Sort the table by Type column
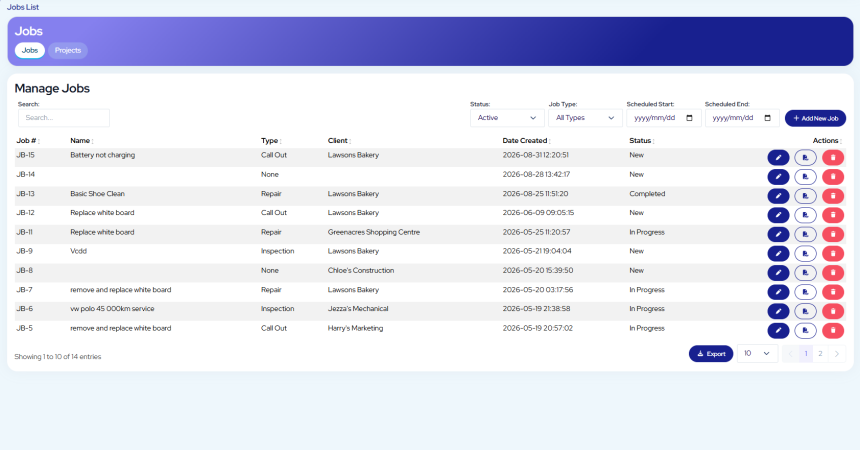 (271, 141)
